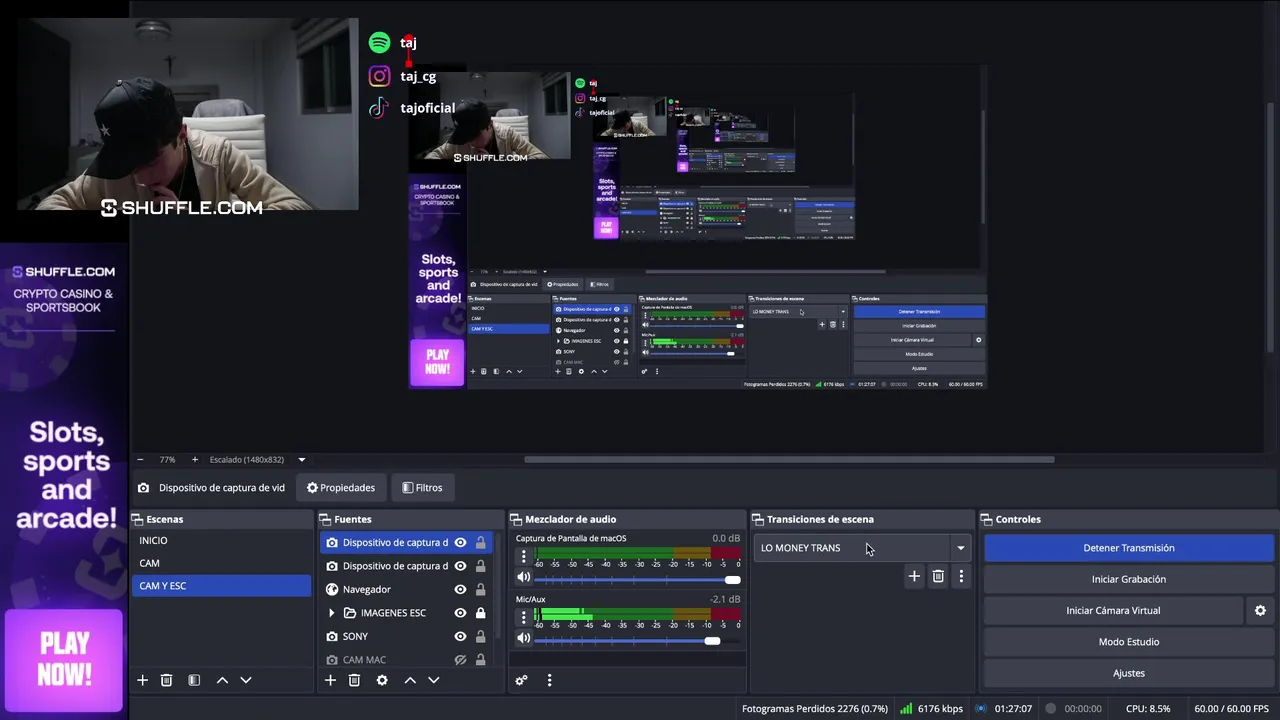Click Iniciar Cámara Virtual button
The height and width of the screenshot is (720, 1280).
pos(1113,610)
